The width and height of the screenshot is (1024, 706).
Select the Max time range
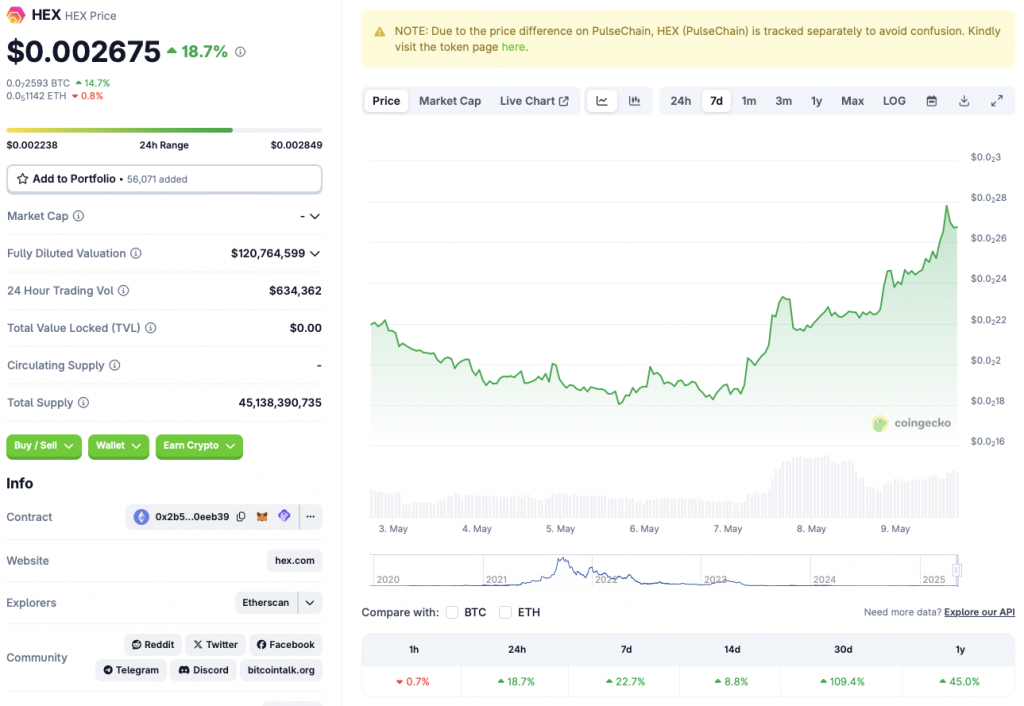click(852, 101)
